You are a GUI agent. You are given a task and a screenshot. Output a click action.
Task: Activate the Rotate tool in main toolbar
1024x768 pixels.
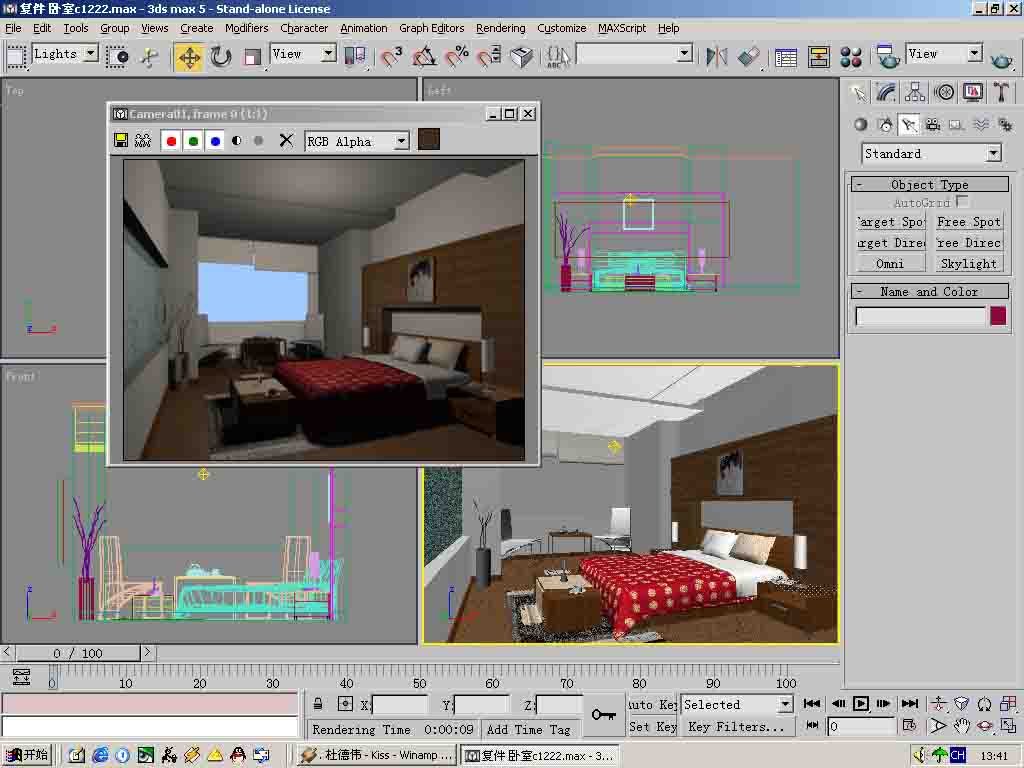221,56
